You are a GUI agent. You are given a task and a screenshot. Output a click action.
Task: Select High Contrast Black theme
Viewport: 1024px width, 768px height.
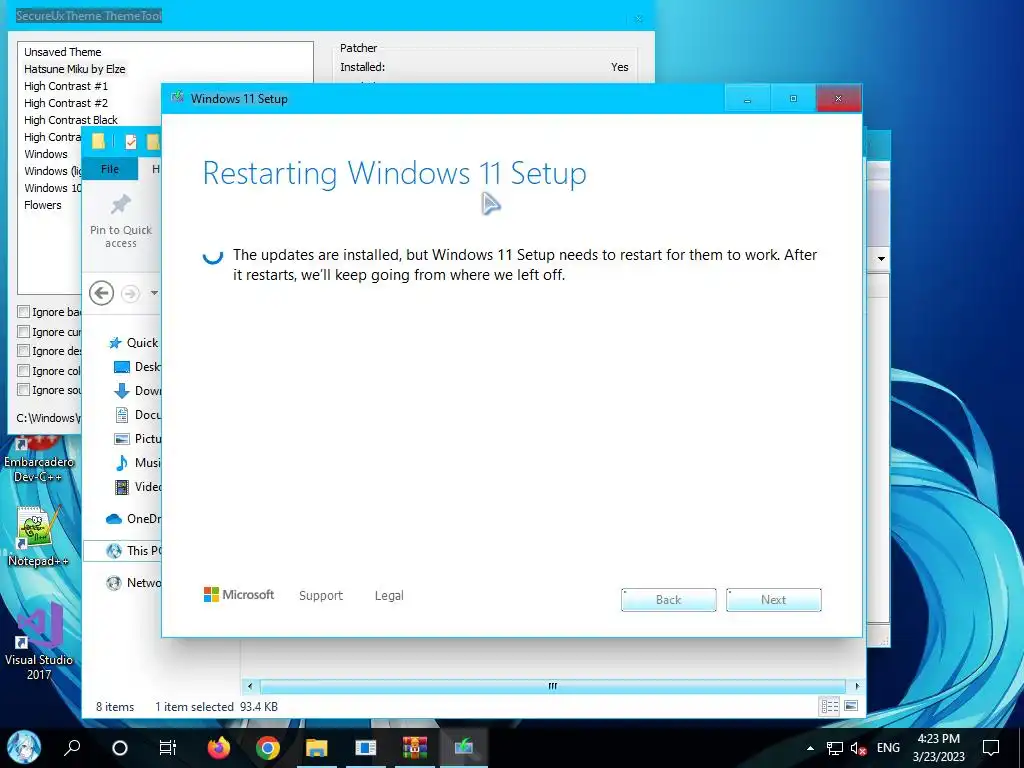71,120
